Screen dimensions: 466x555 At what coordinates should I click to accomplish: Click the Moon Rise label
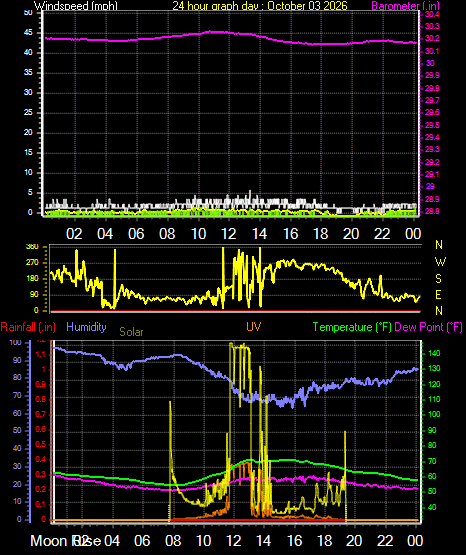click(65, 541)
